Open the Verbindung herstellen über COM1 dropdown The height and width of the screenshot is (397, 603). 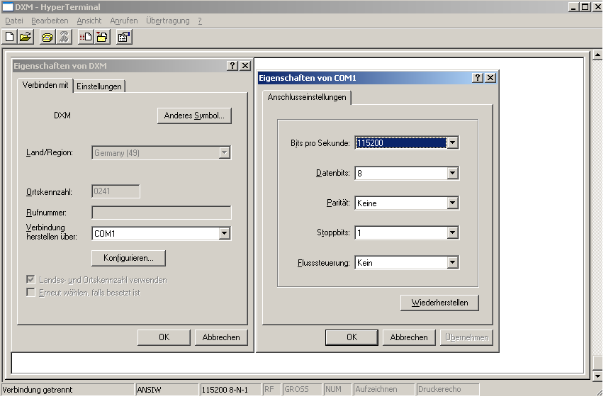tap(224, 233)
